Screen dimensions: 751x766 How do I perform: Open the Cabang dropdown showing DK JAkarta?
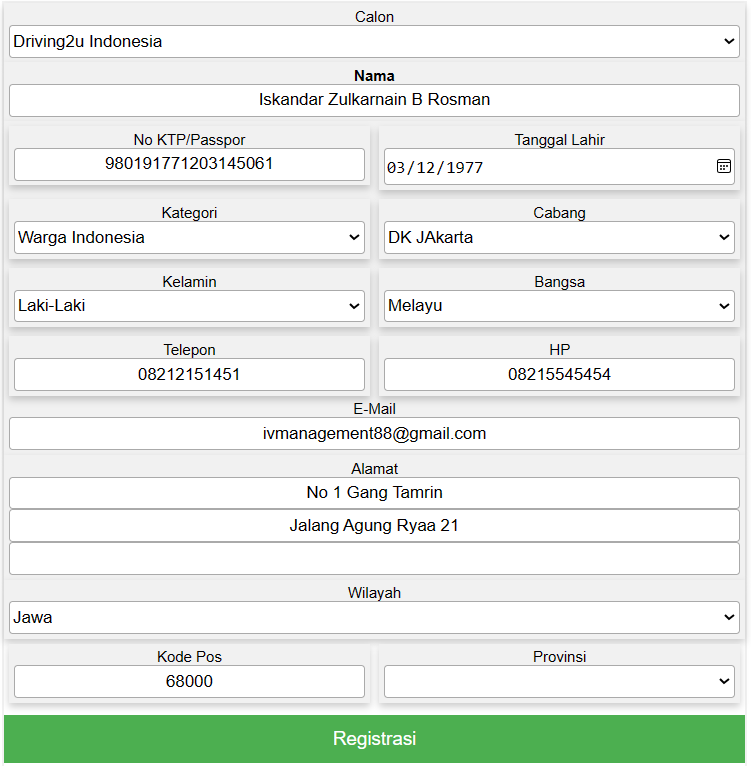coord(559,238)
